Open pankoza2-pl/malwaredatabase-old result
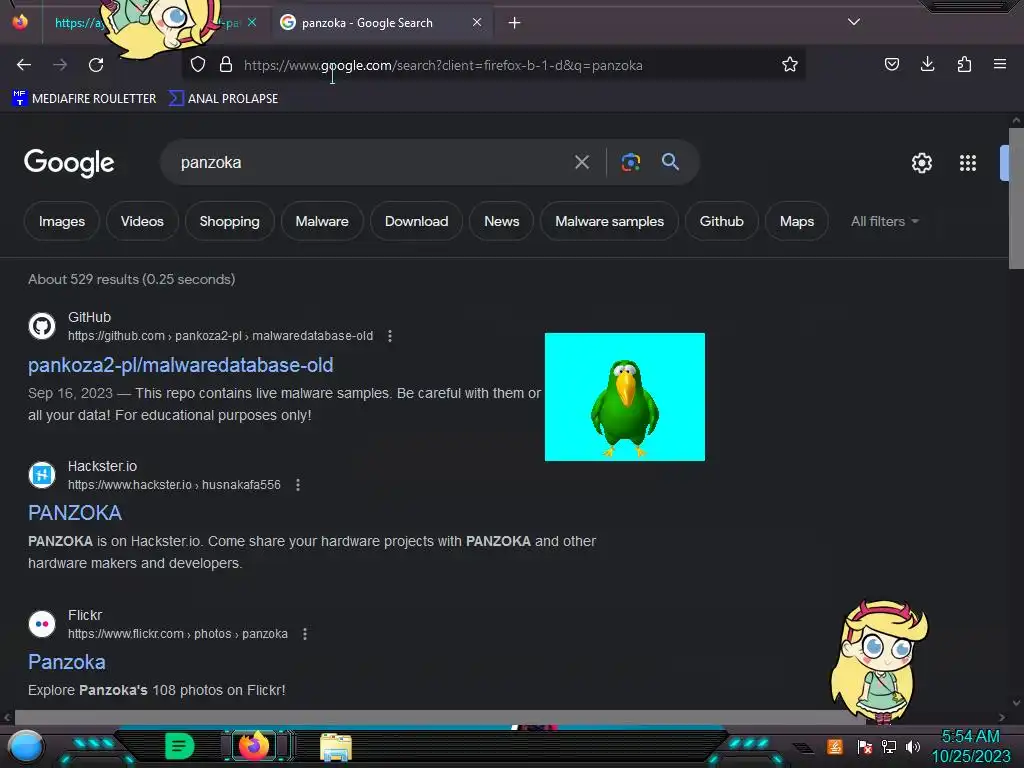The image size is (1024, 768). tap(180, 365)
